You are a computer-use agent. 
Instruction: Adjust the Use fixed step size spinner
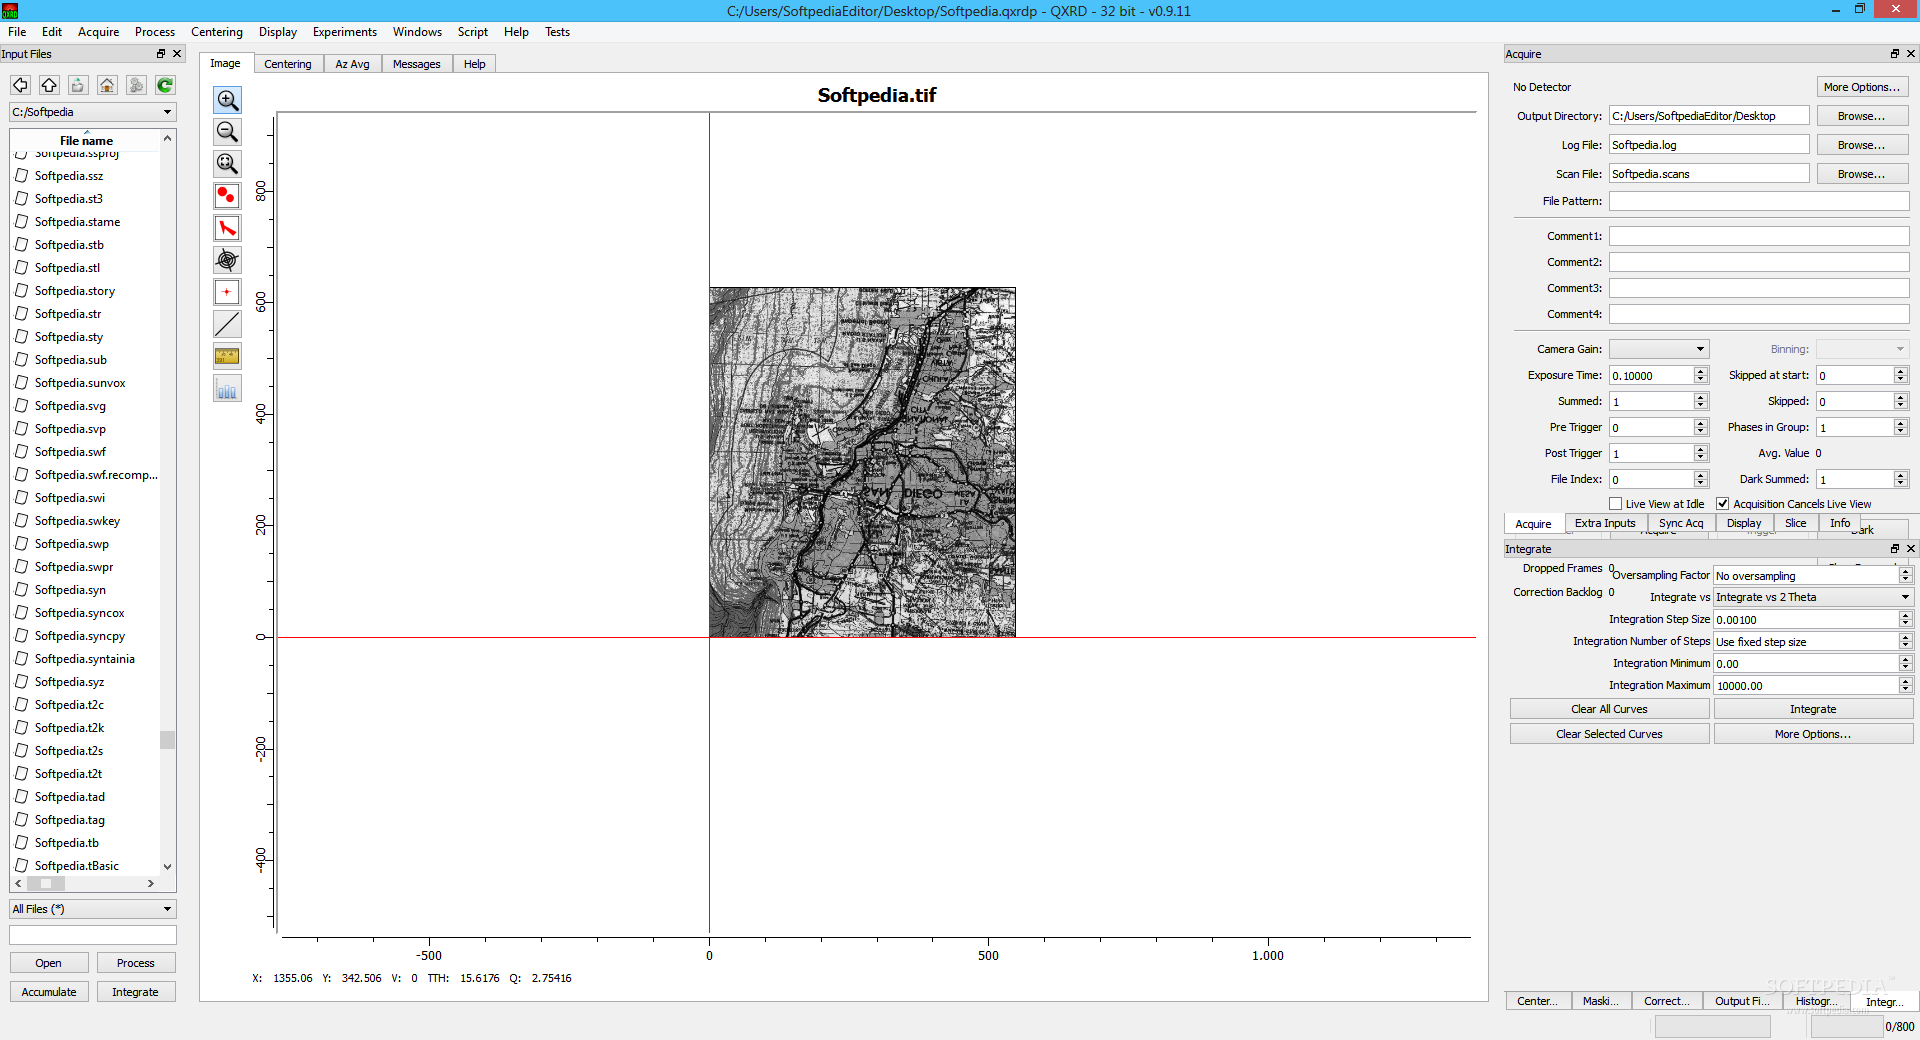click(x=1905, y=641)
